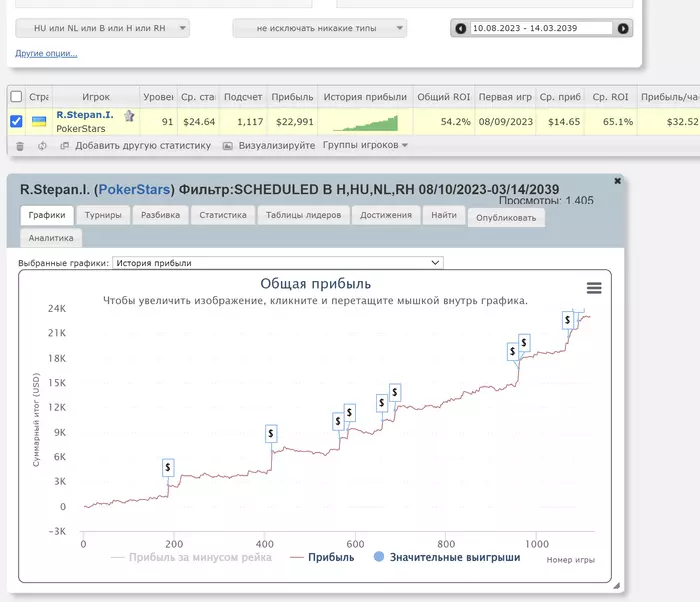This screenshot has width=700, height=602.
Task: Click next date range arrow
Action: coord(623,29)
